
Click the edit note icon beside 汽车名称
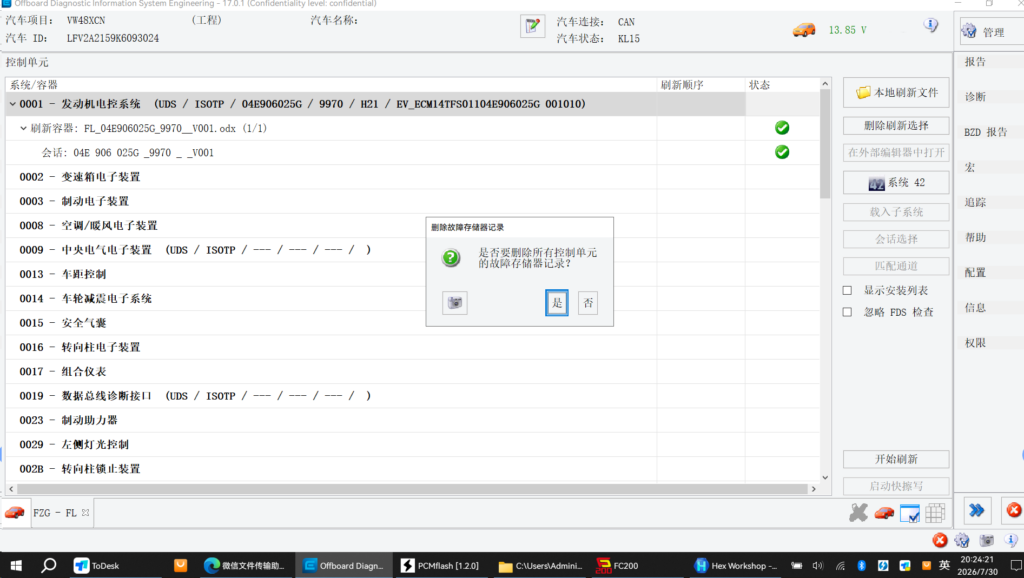point(533,27)
